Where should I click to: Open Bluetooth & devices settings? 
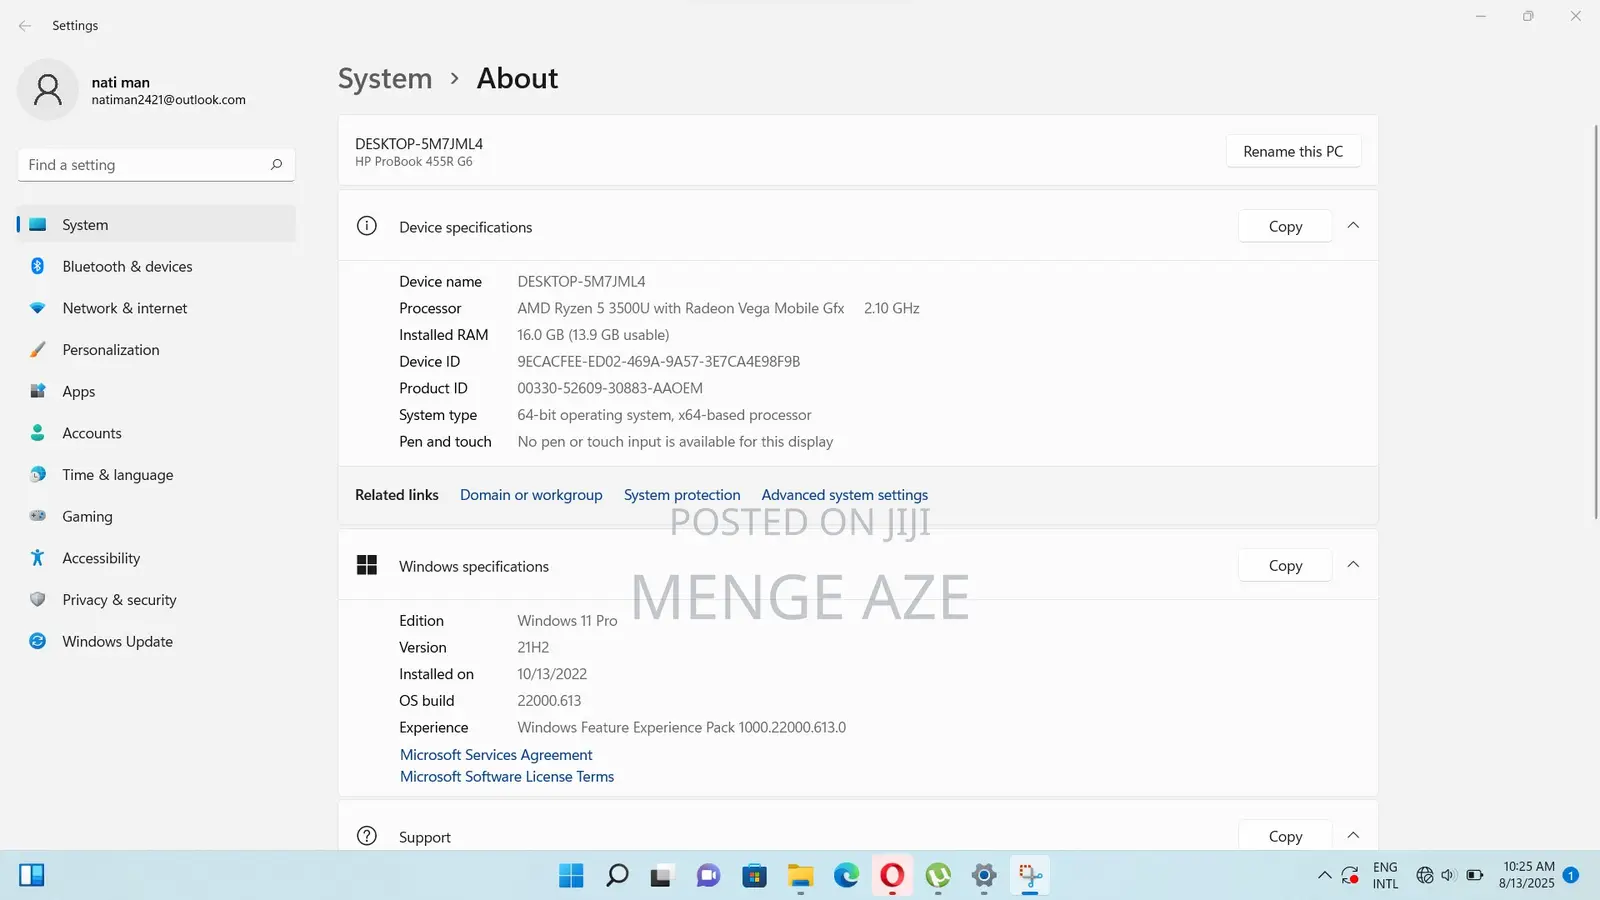tap(127, 267)
